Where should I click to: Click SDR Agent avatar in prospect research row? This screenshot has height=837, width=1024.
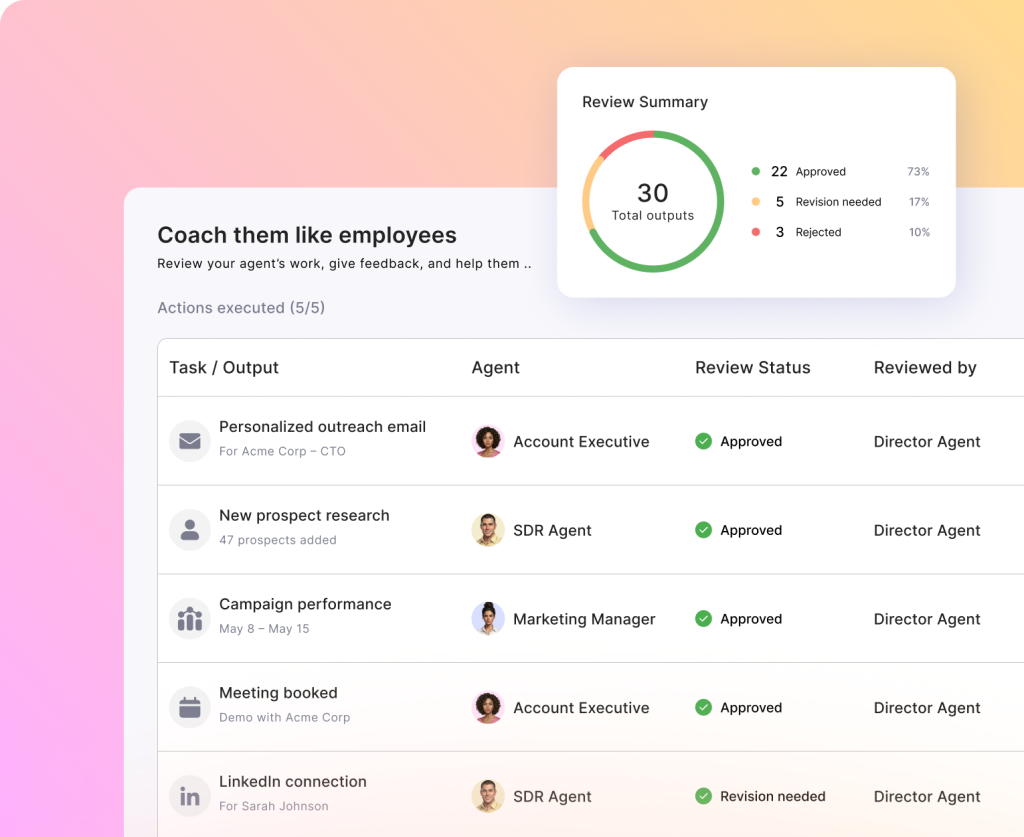[488, 530]
